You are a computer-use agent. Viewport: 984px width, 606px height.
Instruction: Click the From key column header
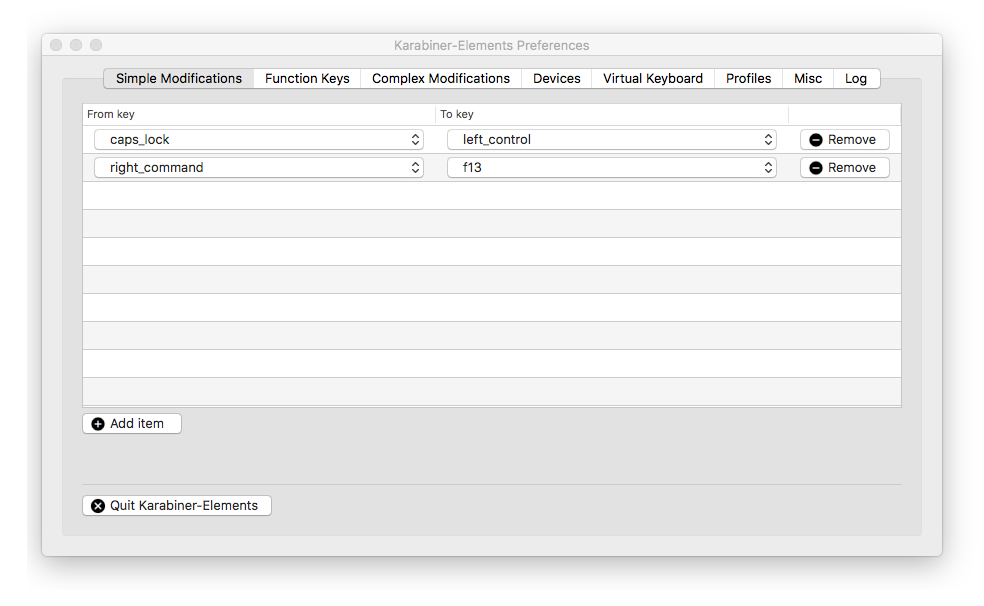[x=259, y=114]
